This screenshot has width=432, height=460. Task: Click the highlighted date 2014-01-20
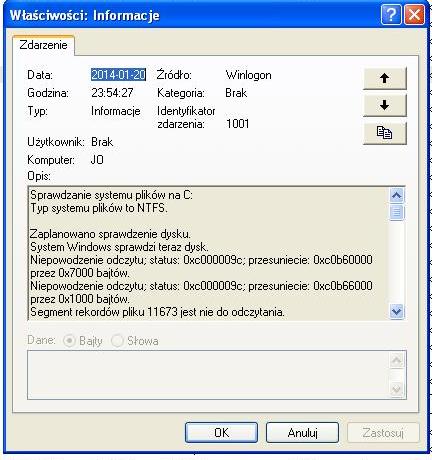pyautogui.click(x=118, y=74)
